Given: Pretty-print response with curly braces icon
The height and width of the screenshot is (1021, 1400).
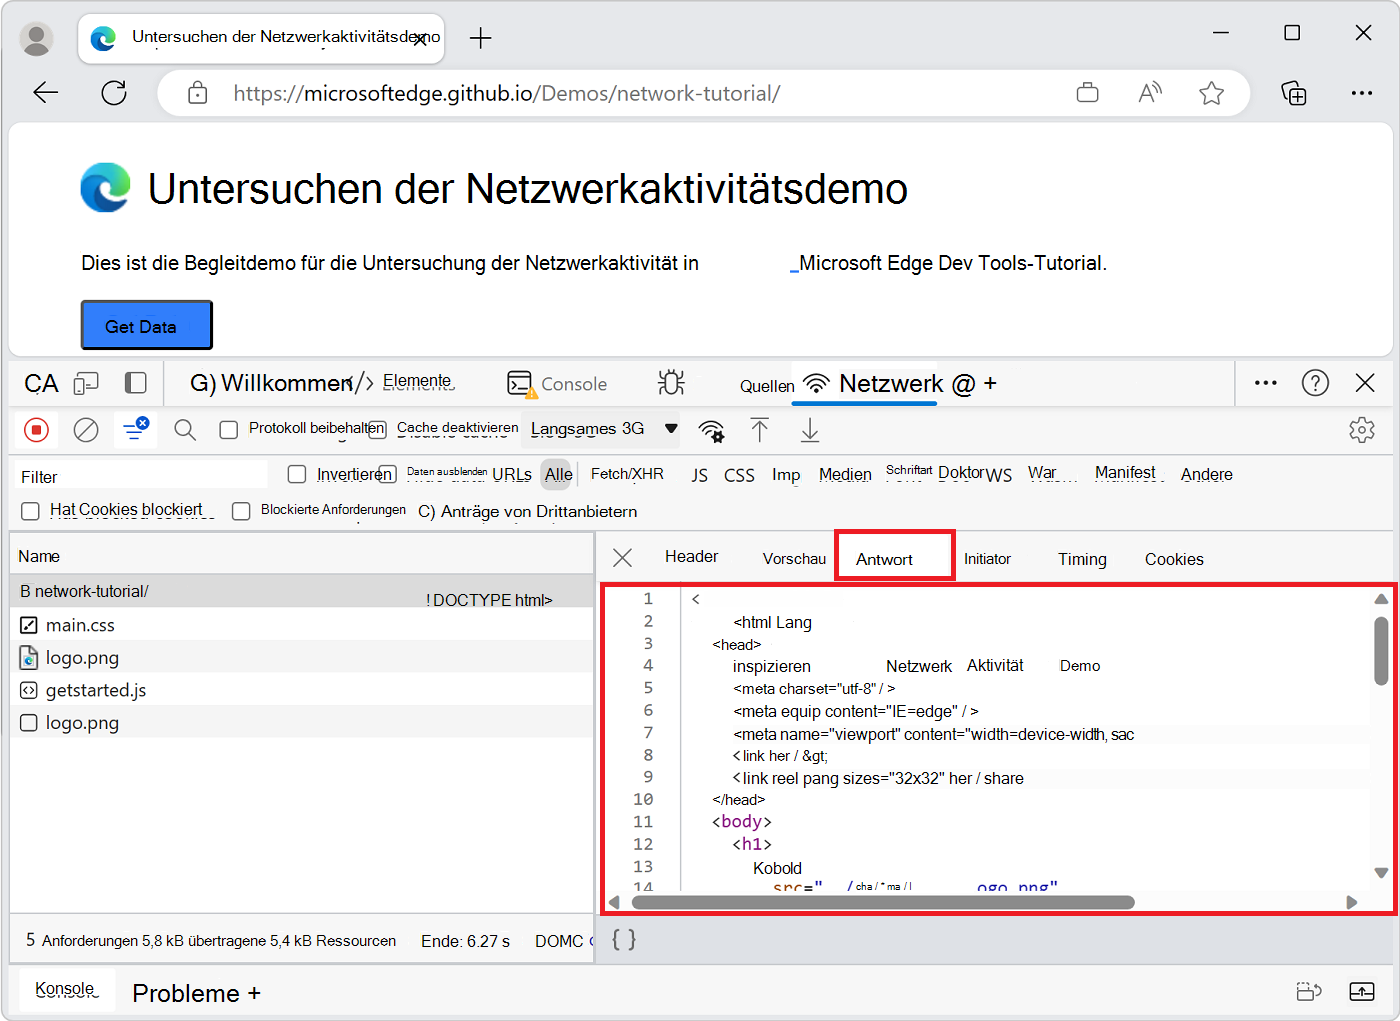Looking at the screenshot, I should tap(624, 939).
